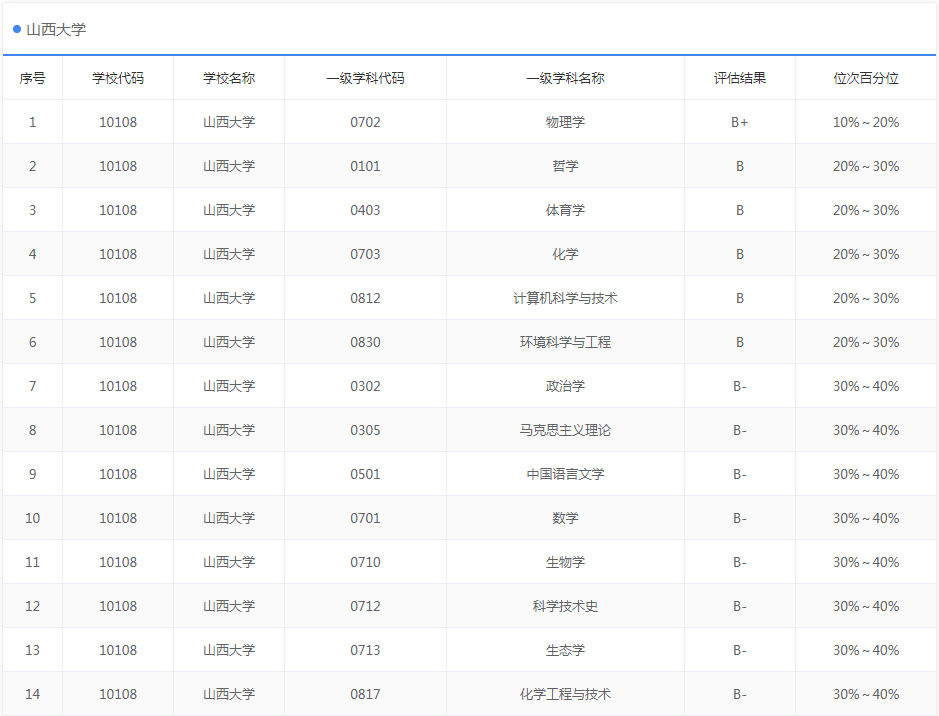Select the 序号 column header
Viewport: 939px width, 716px height.
[32, 78]
